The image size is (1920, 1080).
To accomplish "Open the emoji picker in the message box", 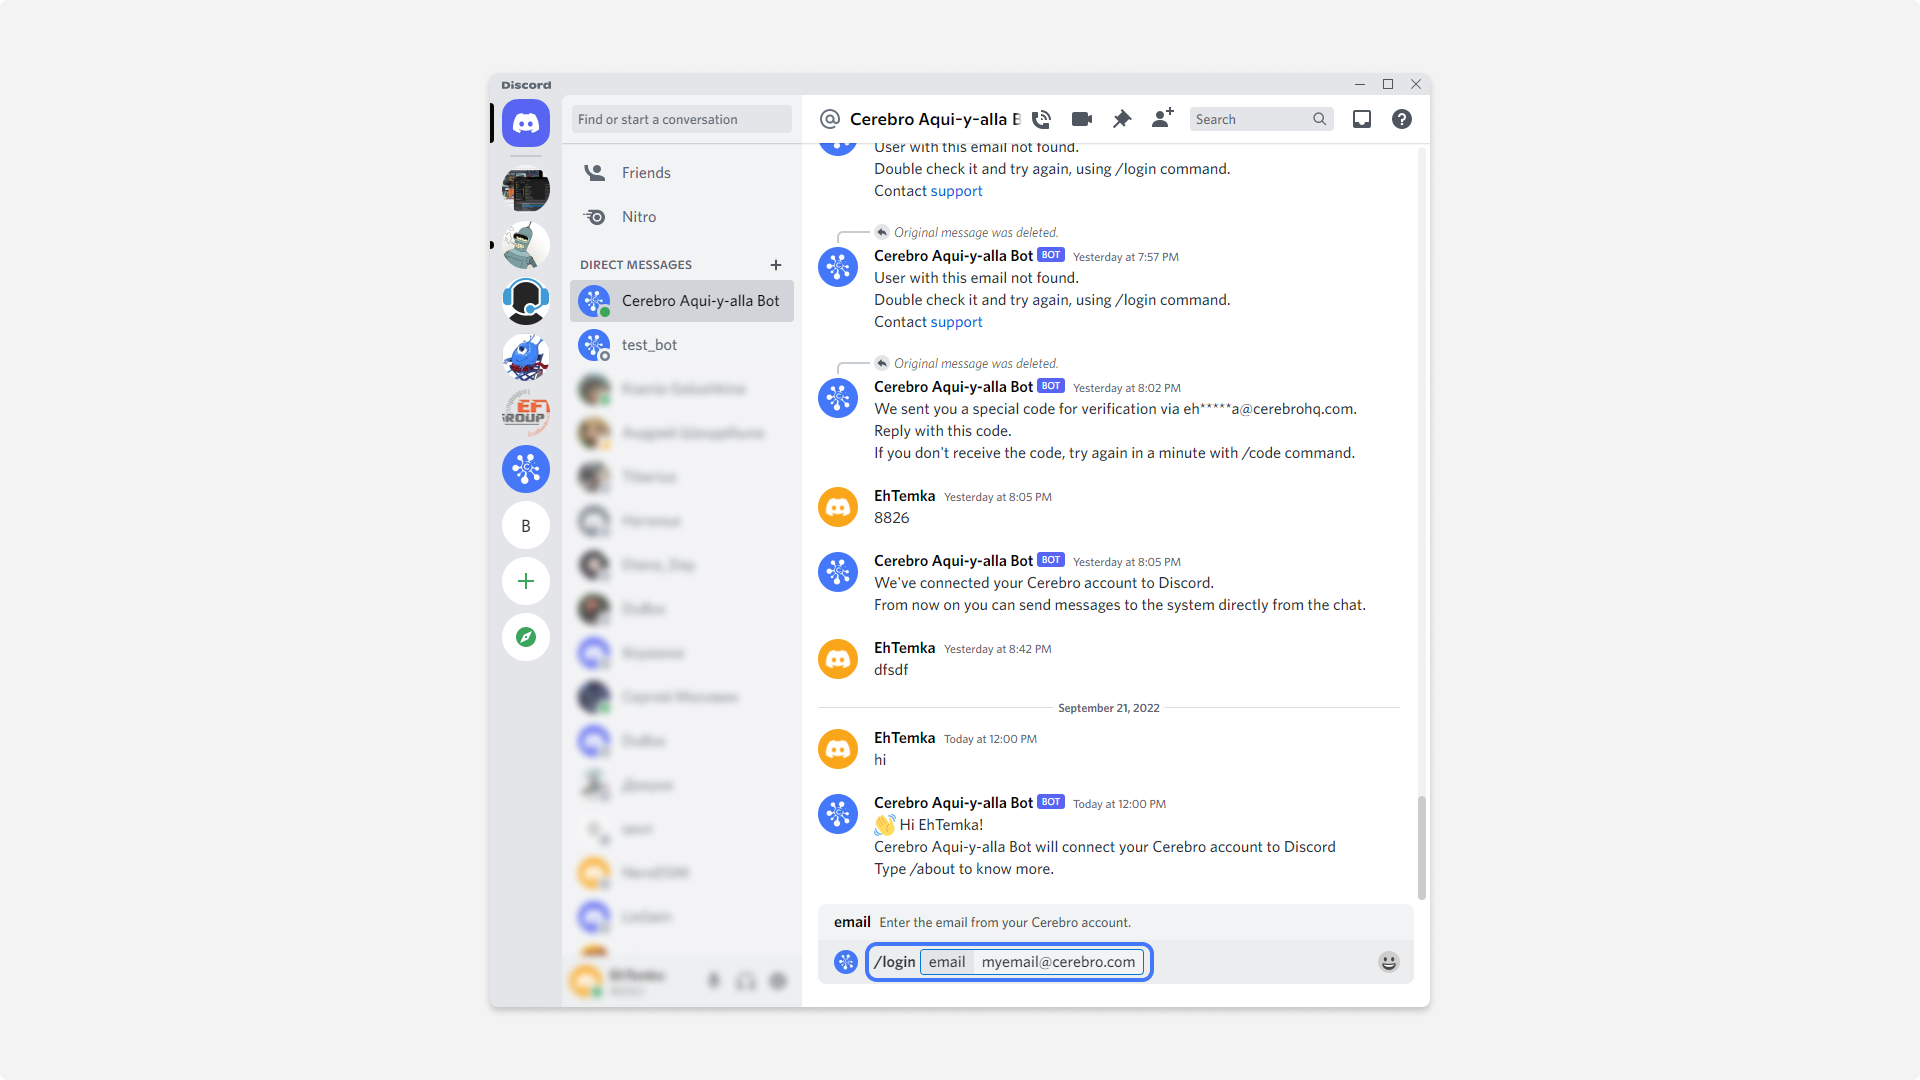I will 1388,961.
